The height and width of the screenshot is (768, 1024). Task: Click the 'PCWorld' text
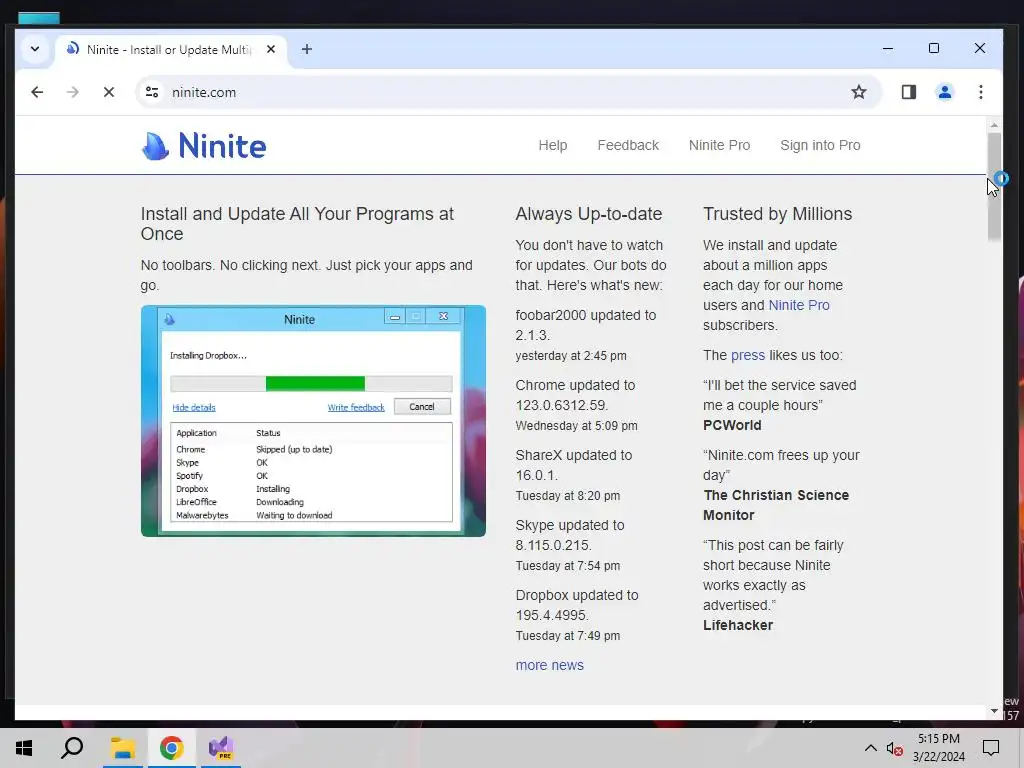pos(732,425)
